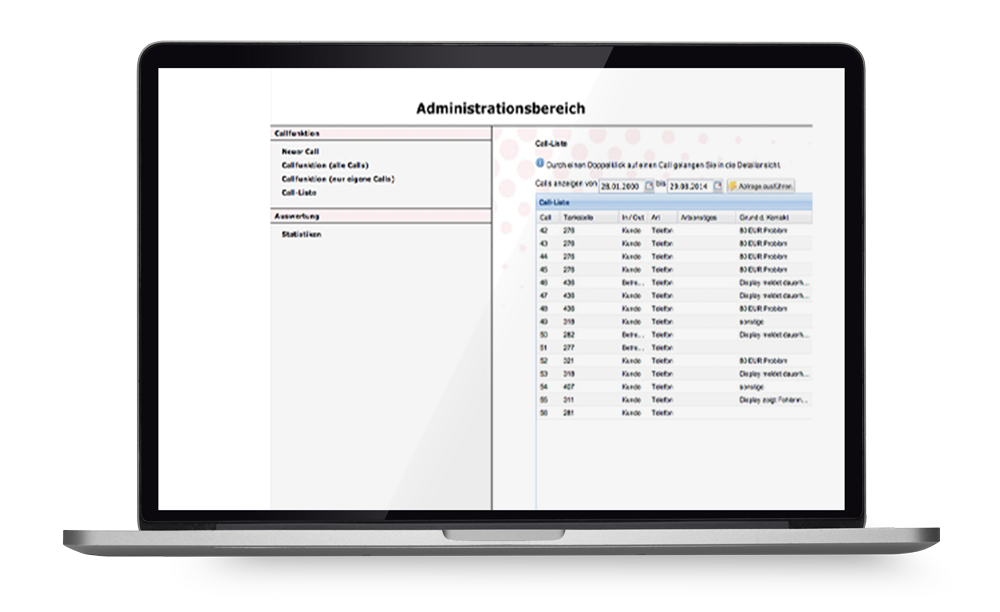Click the 'Abfrage ausführen' button

pyautogui.click(x=762, y=186)
